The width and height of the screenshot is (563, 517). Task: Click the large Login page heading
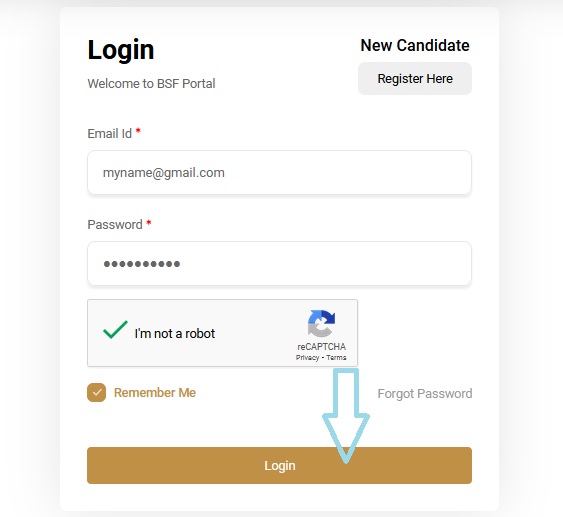pyautogui.click(x=121, y=51)
